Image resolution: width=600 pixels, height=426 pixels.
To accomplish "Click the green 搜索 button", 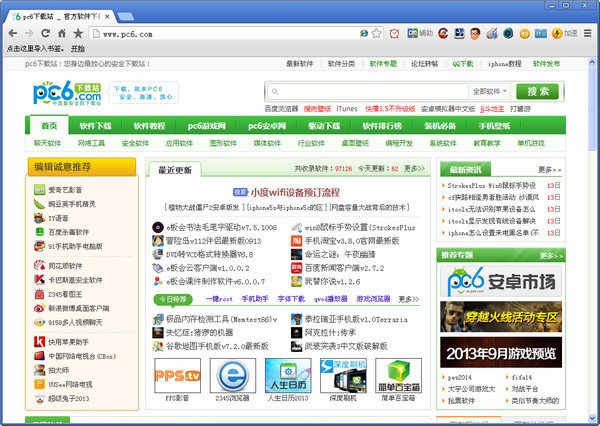I will [538, 91].
